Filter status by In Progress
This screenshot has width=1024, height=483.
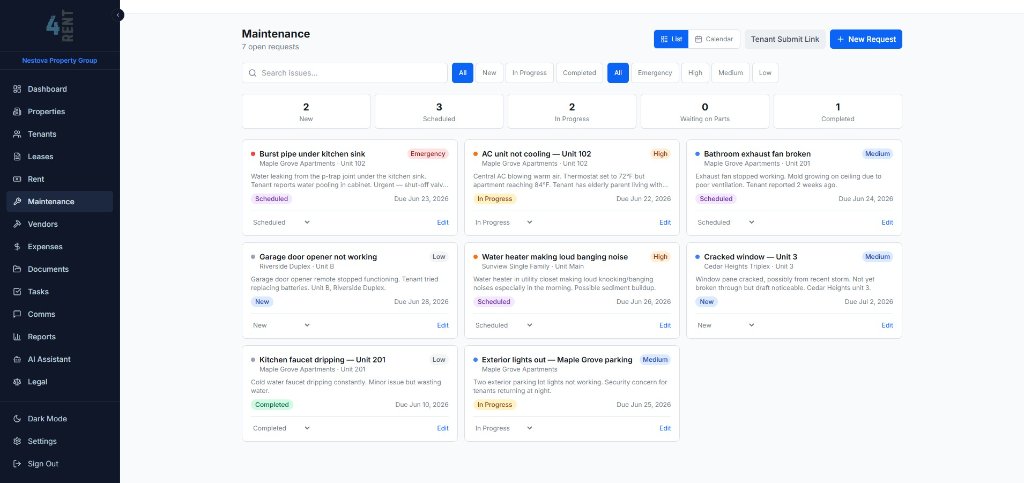(529, 73)
